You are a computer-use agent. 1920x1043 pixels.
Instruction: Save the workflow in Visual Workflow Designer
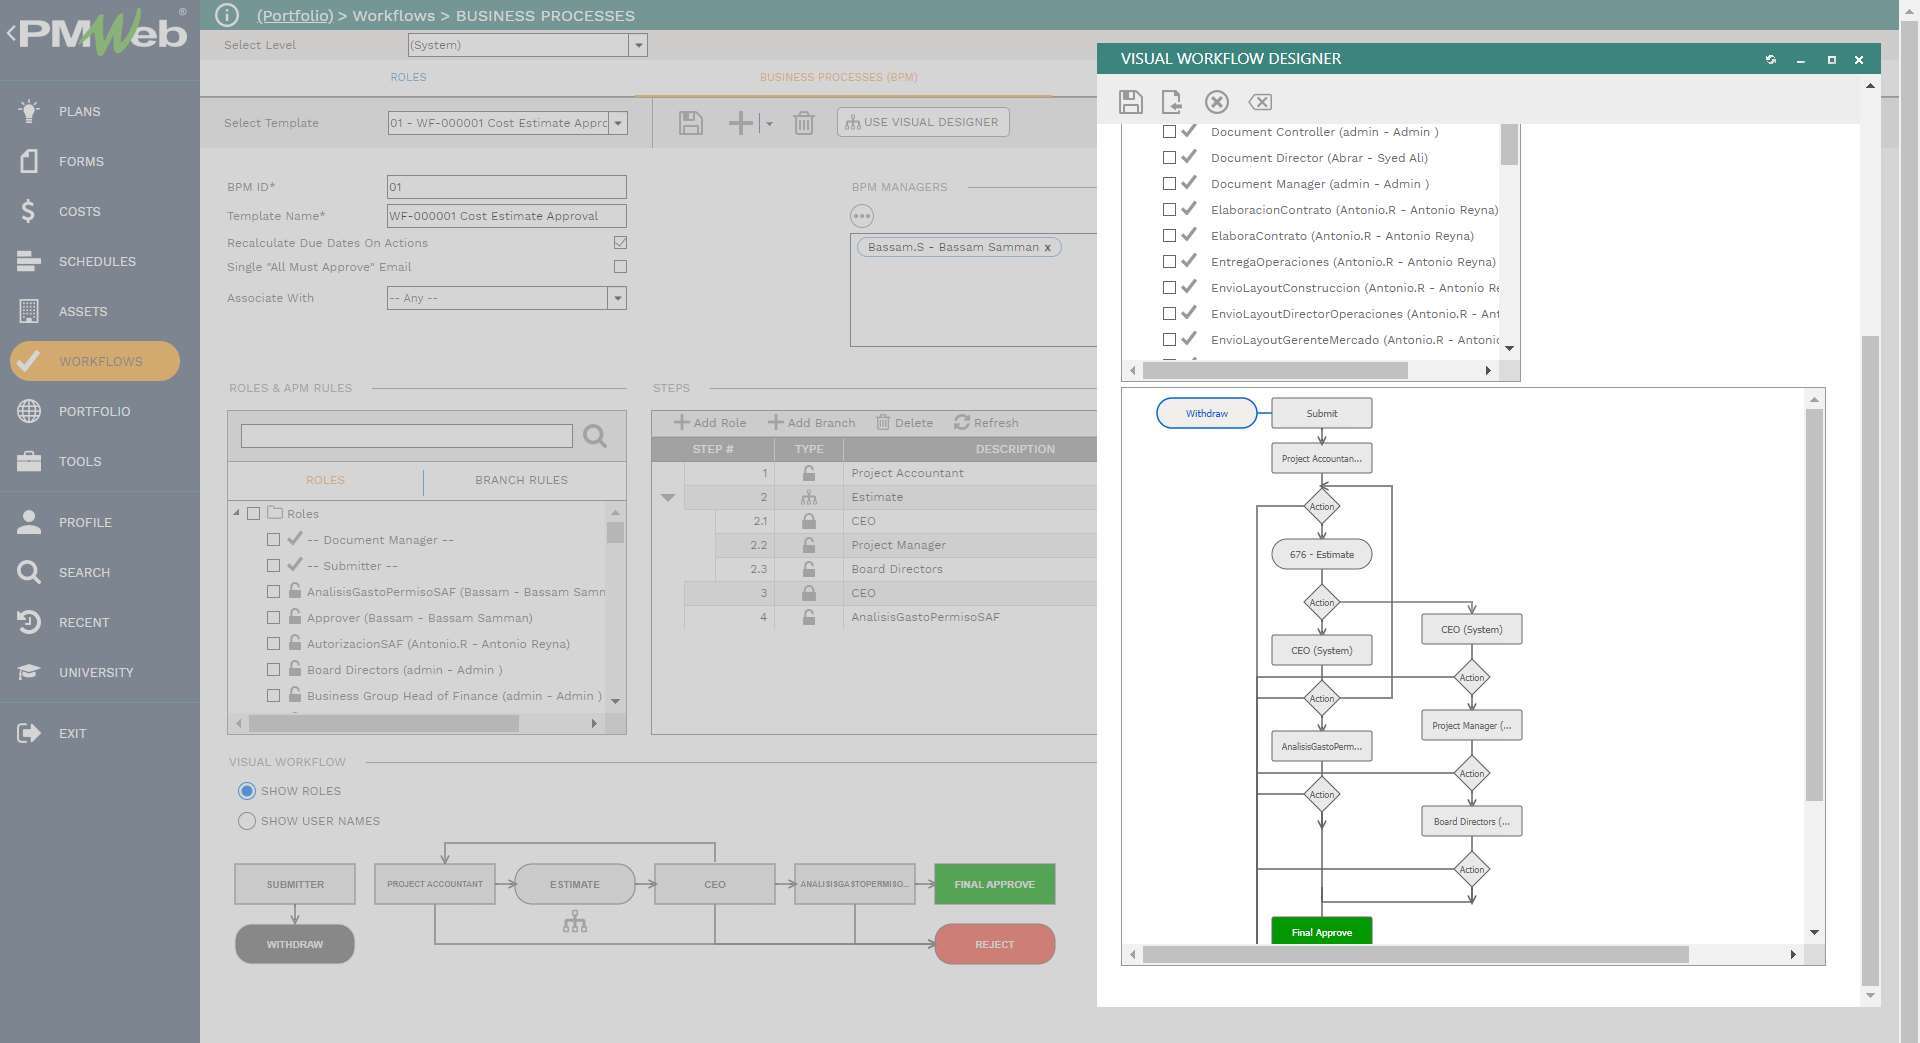[x=1130, y=102]
